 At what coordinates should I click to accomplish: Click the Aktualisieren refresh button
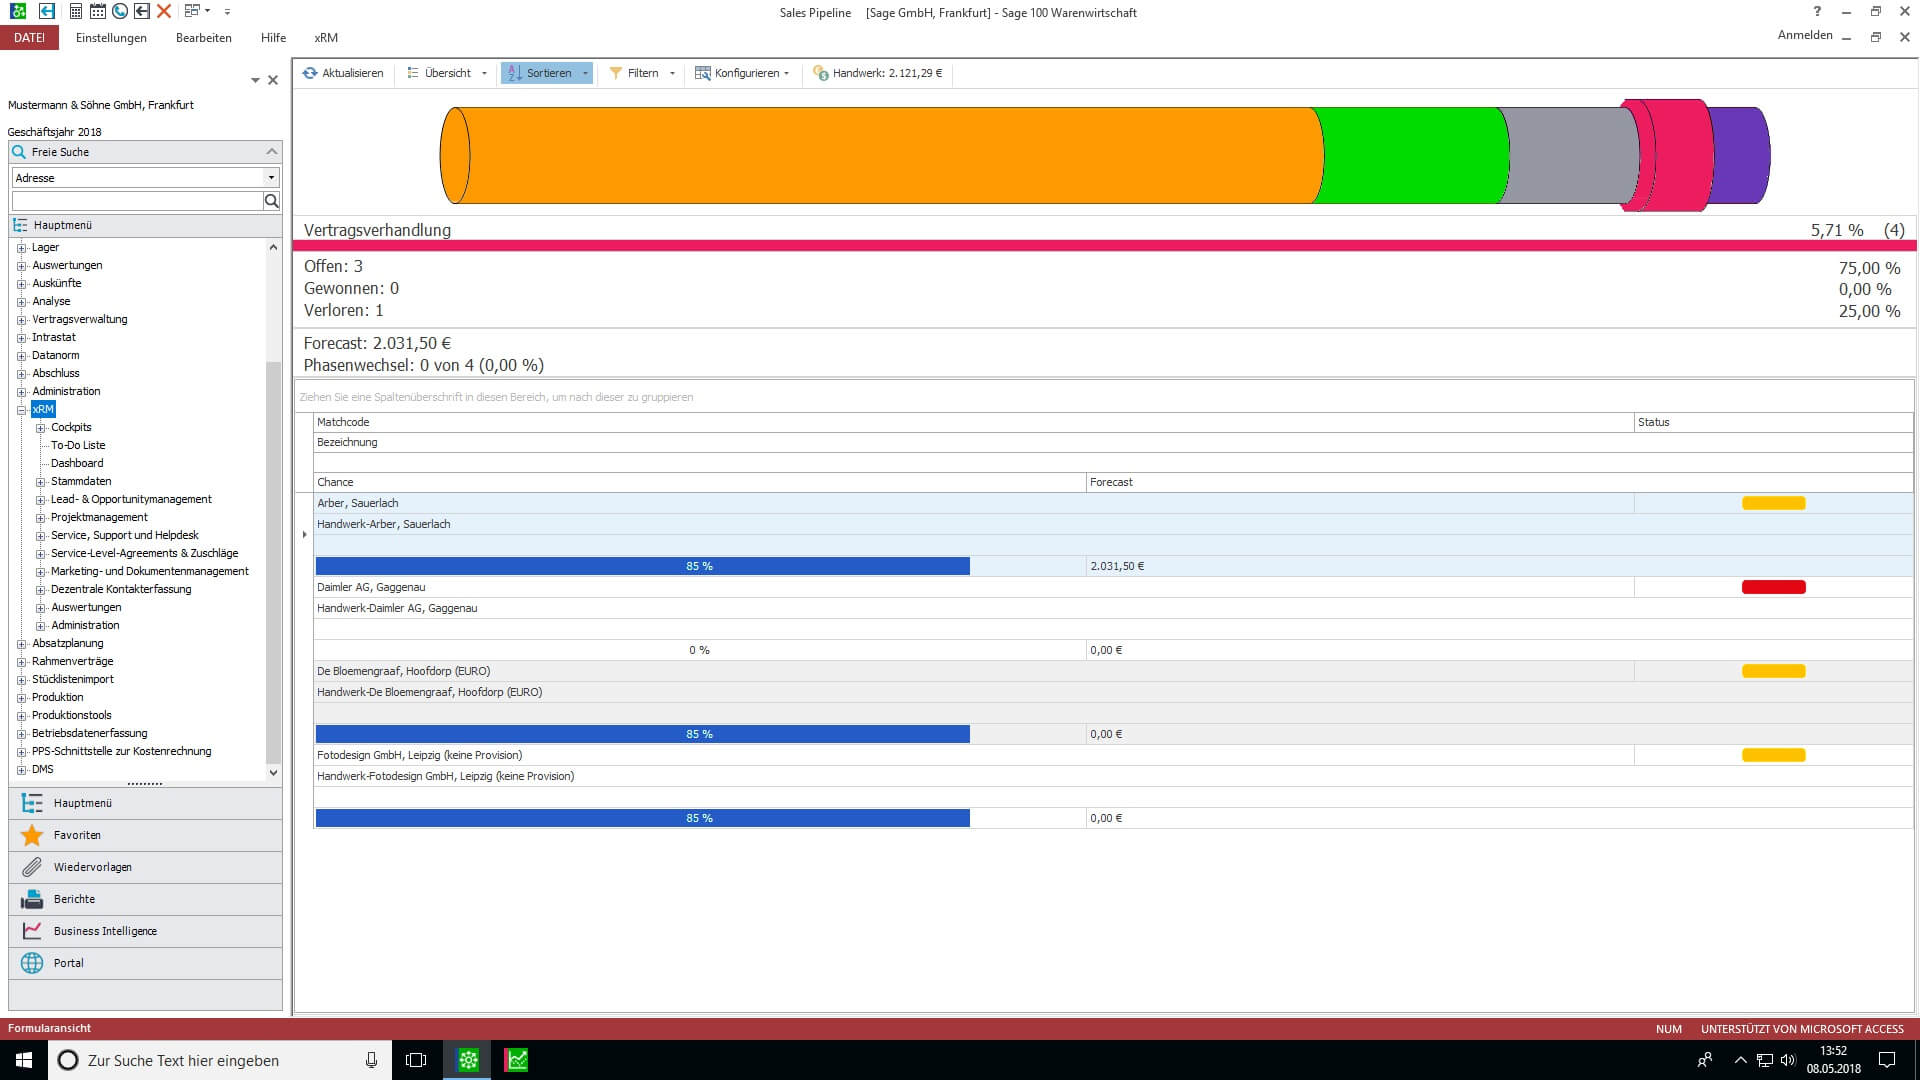[x=343, y=73]
